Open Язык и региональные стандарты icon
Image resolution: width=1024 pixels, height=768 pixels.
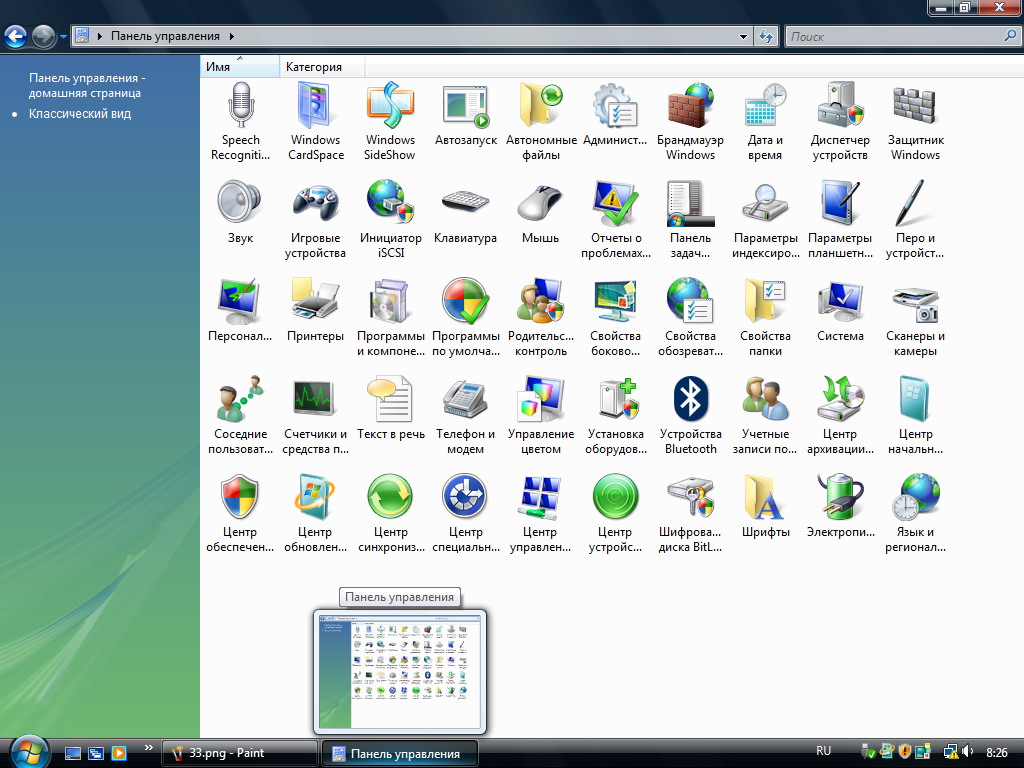[x=915, y=497]
